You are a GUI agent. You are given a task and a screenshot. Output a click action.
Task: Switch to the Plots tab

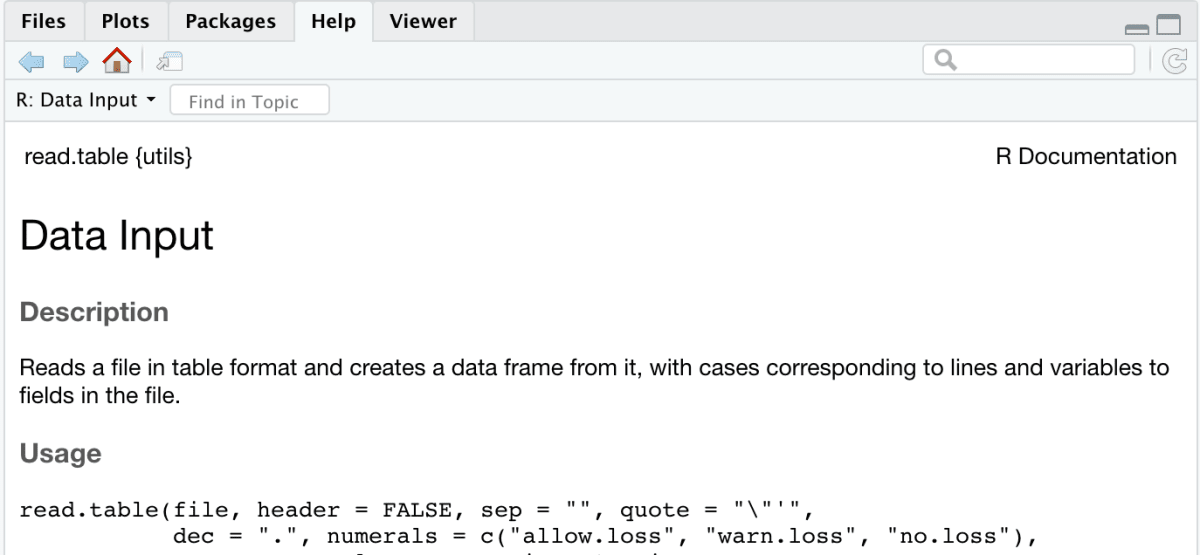(x=125, y=21)
